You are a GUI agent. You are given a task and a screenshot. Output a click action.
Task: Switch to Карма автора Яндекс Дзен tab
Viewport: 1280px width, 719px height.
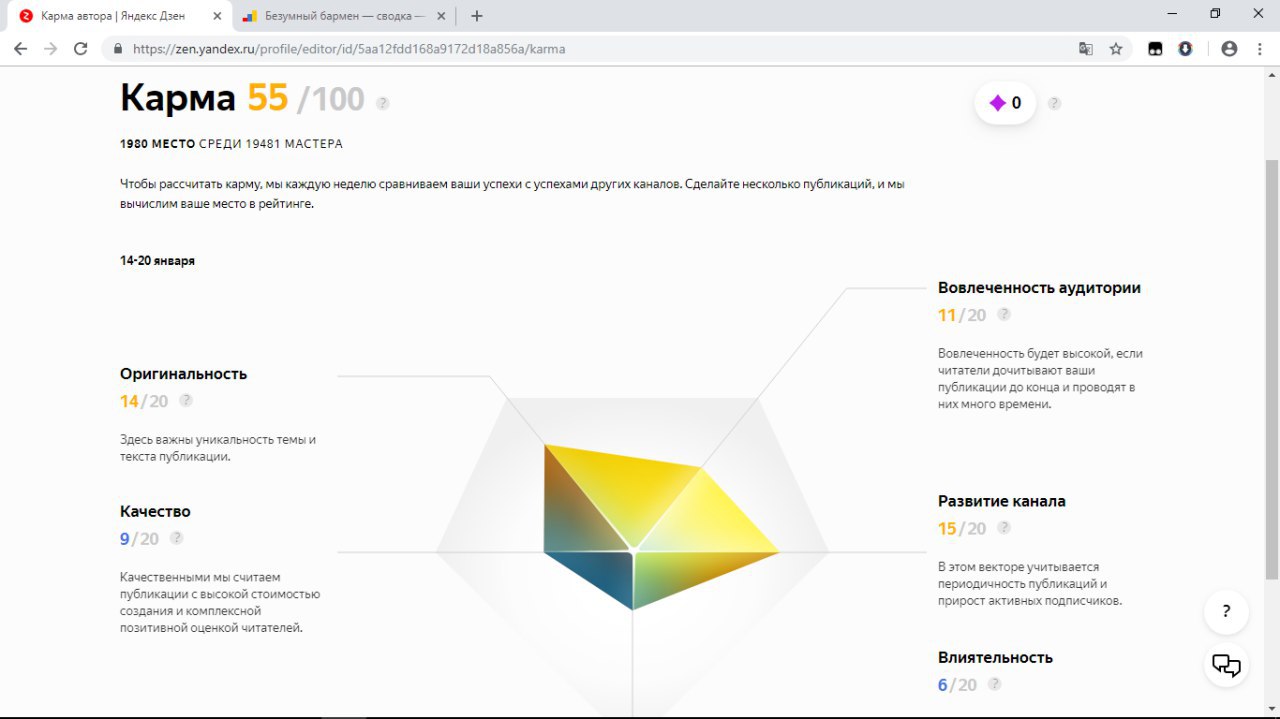122,16
